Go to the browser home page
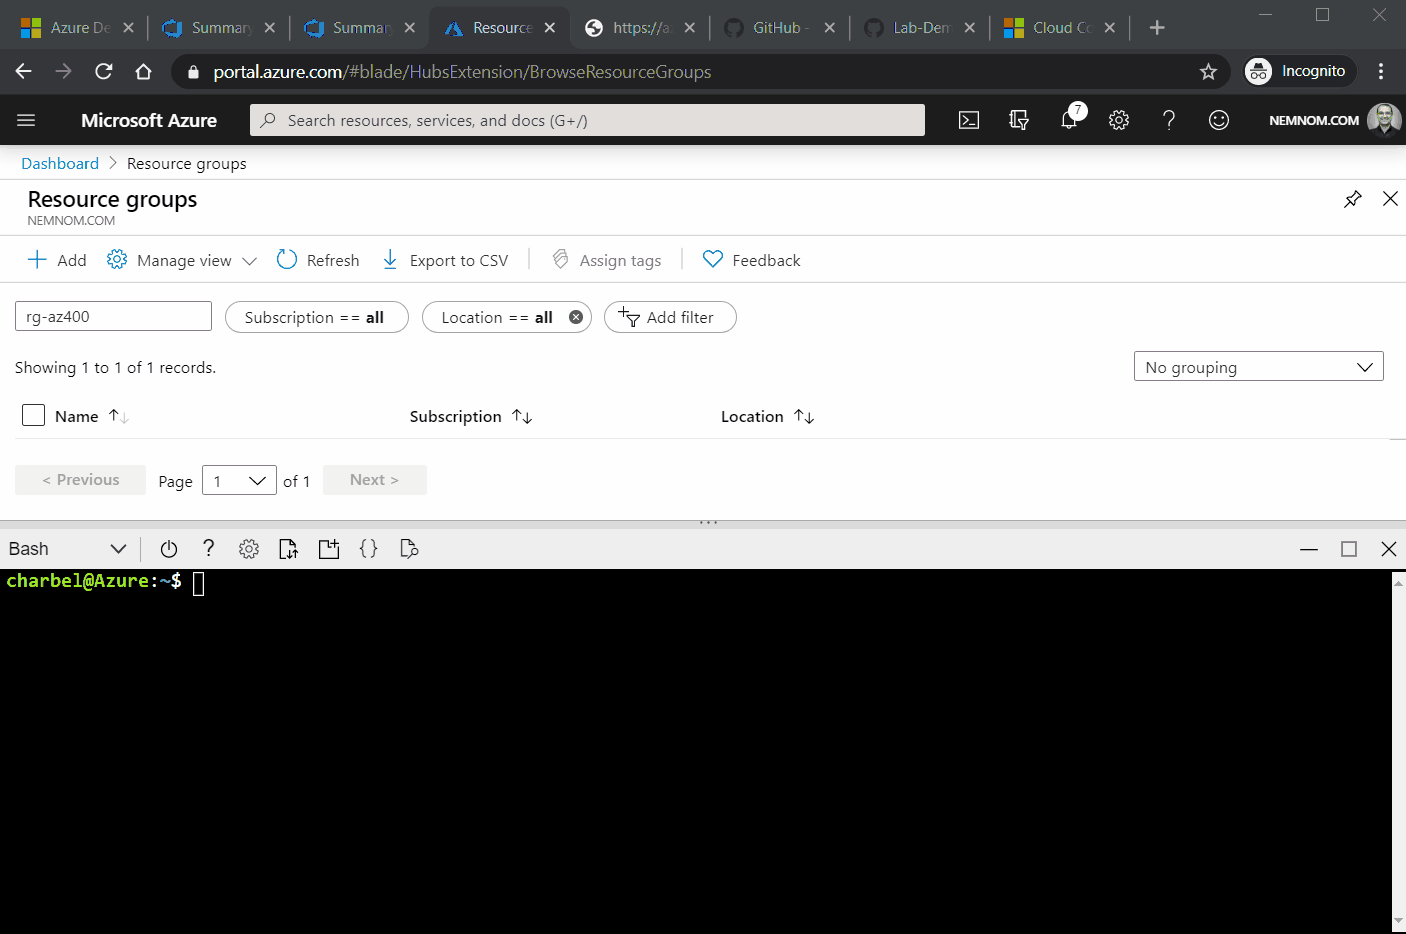The width and height of the screenshot is (1406, 934). (x=144, y=71)
